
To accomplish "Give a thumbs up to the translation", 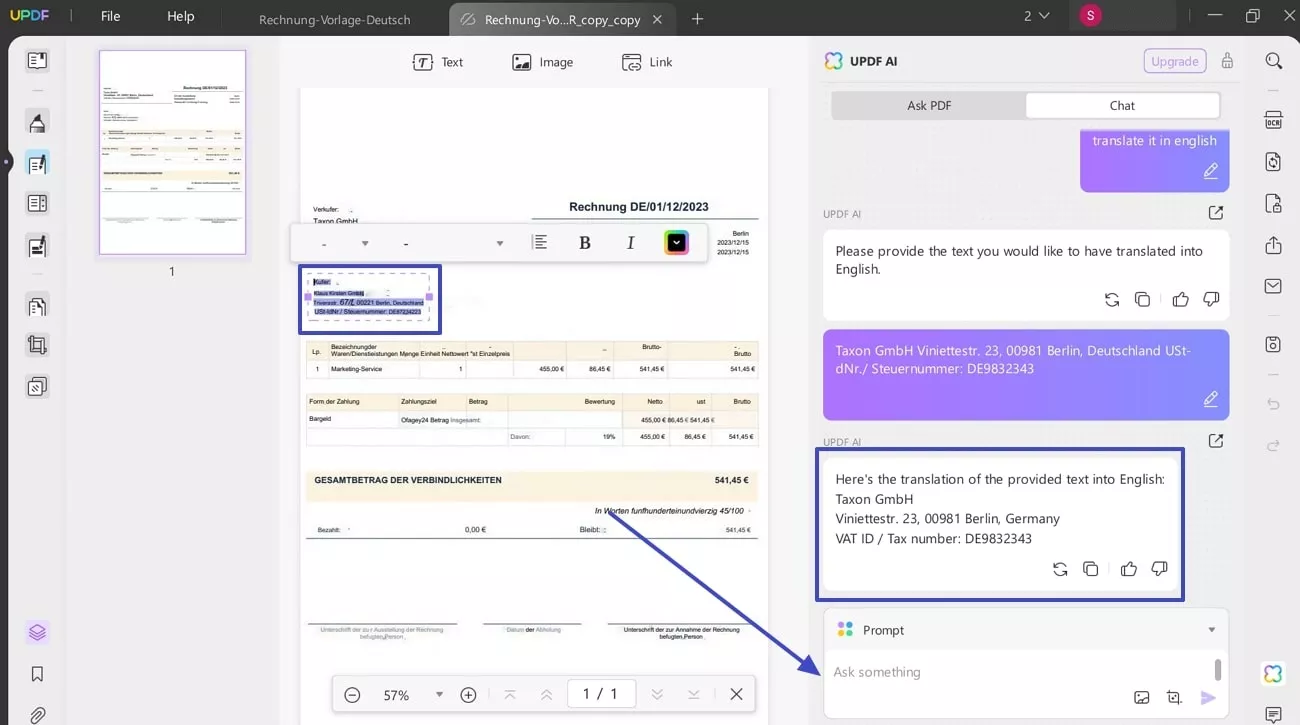I will click(1128, 568).
